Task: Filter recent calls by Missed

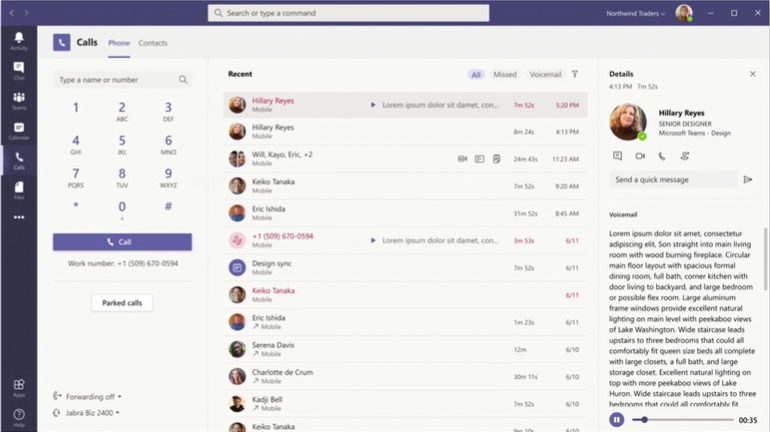Action: pyautogui.click(x=505, y=75)
